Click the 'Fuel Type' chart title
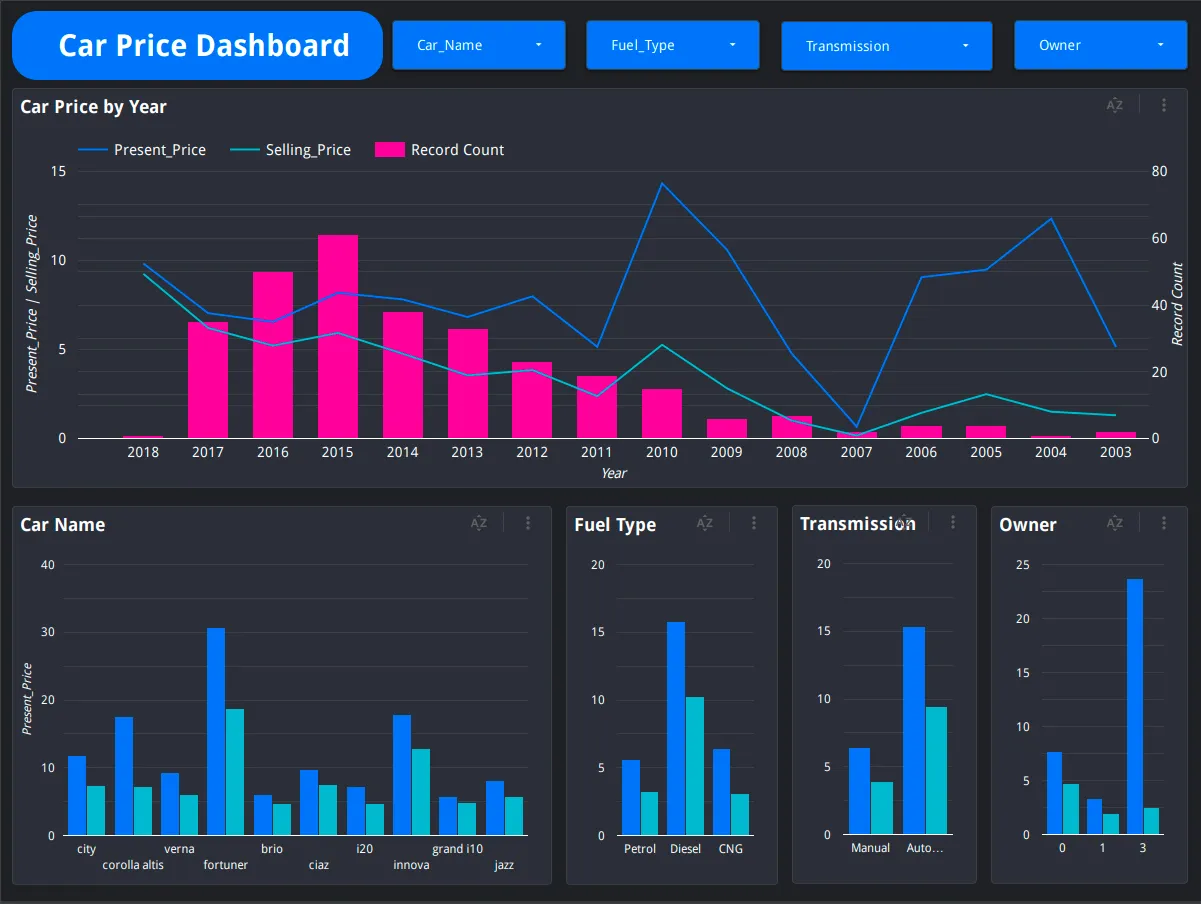Image resolution: width=1201 pixels, height=904 pixels. (615, 525)
